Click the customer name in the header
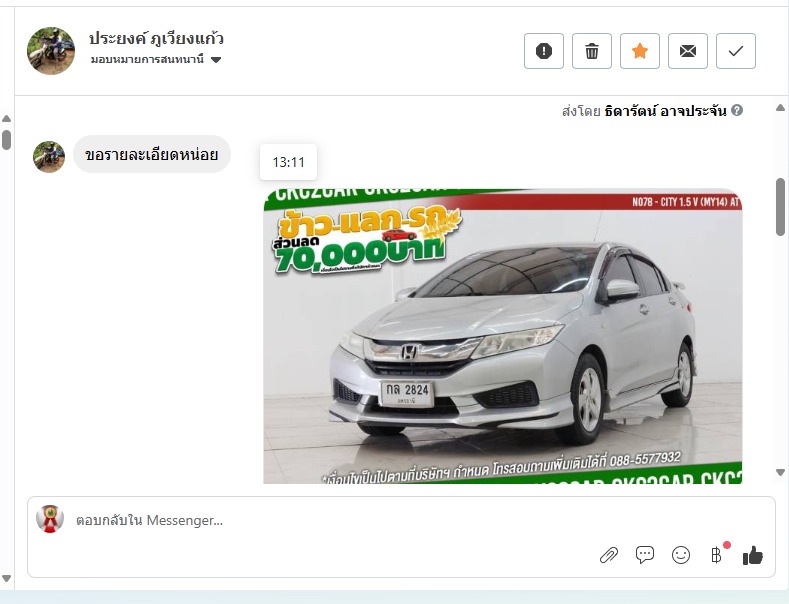This screenshot has width=789, height=604. (156, 38)
